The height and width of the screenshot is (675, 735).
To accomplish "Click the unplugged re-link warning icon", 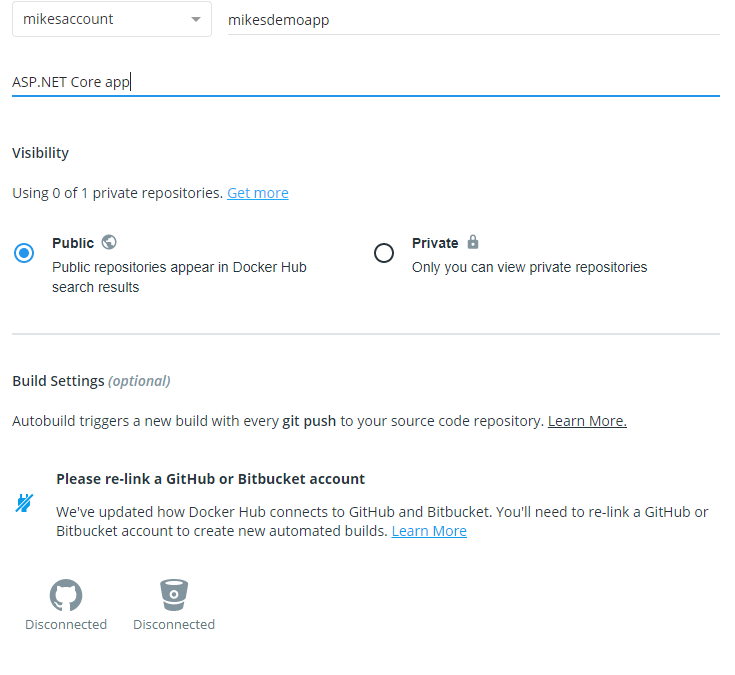I will coord(24,503).
